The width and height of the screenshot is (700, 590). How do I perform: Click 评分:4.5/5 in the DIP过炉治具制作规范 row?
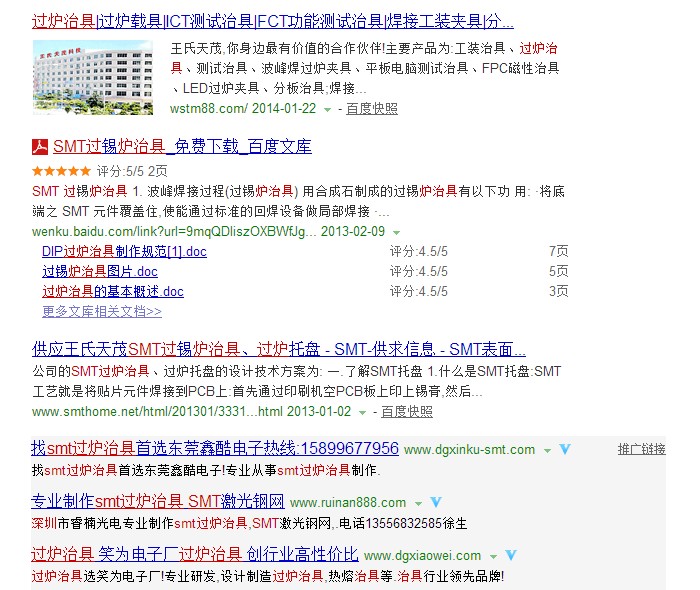[x=419, y=252]
